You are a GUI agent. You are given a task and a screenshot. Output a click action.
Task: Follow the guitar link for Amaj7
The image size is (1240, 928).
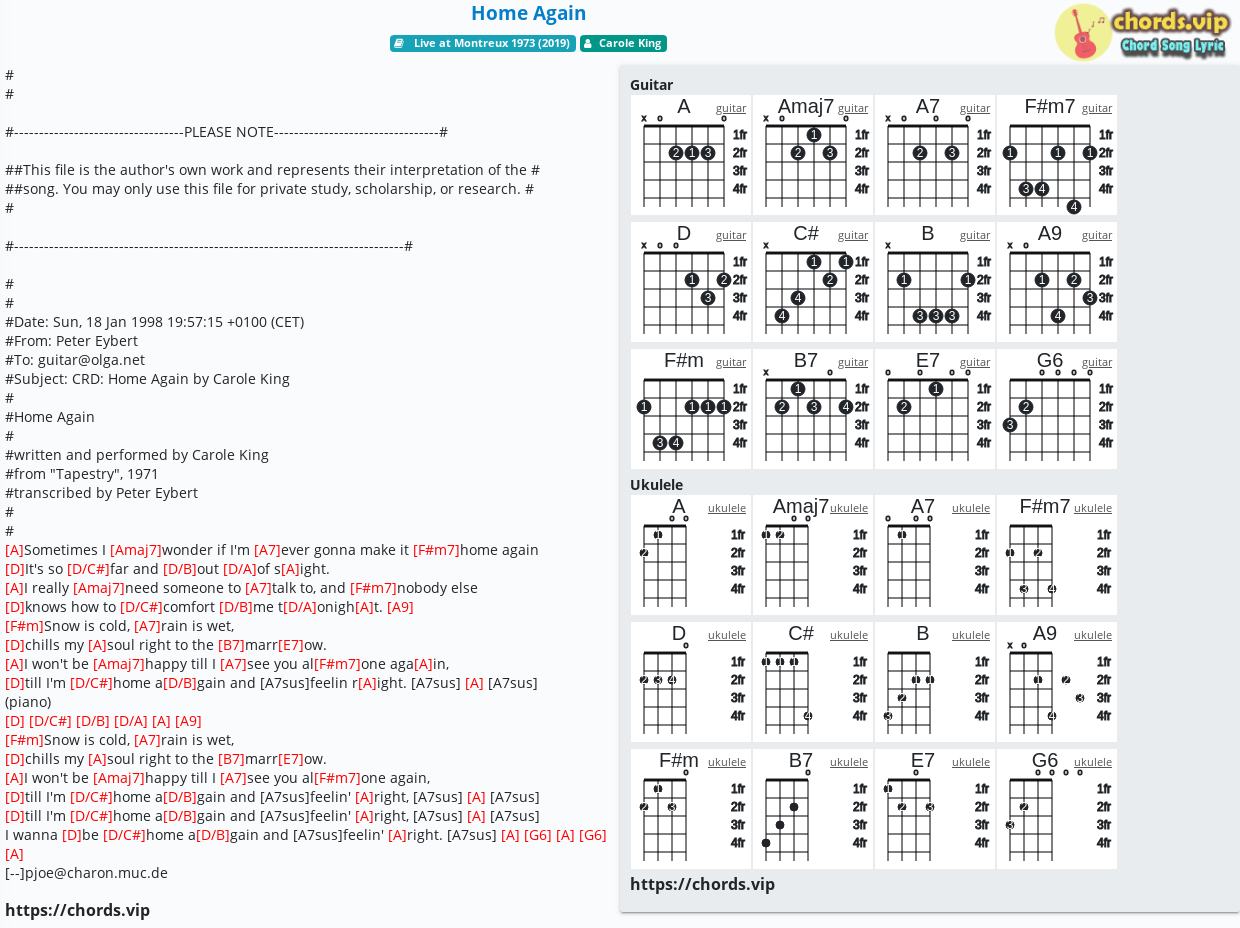853,108
